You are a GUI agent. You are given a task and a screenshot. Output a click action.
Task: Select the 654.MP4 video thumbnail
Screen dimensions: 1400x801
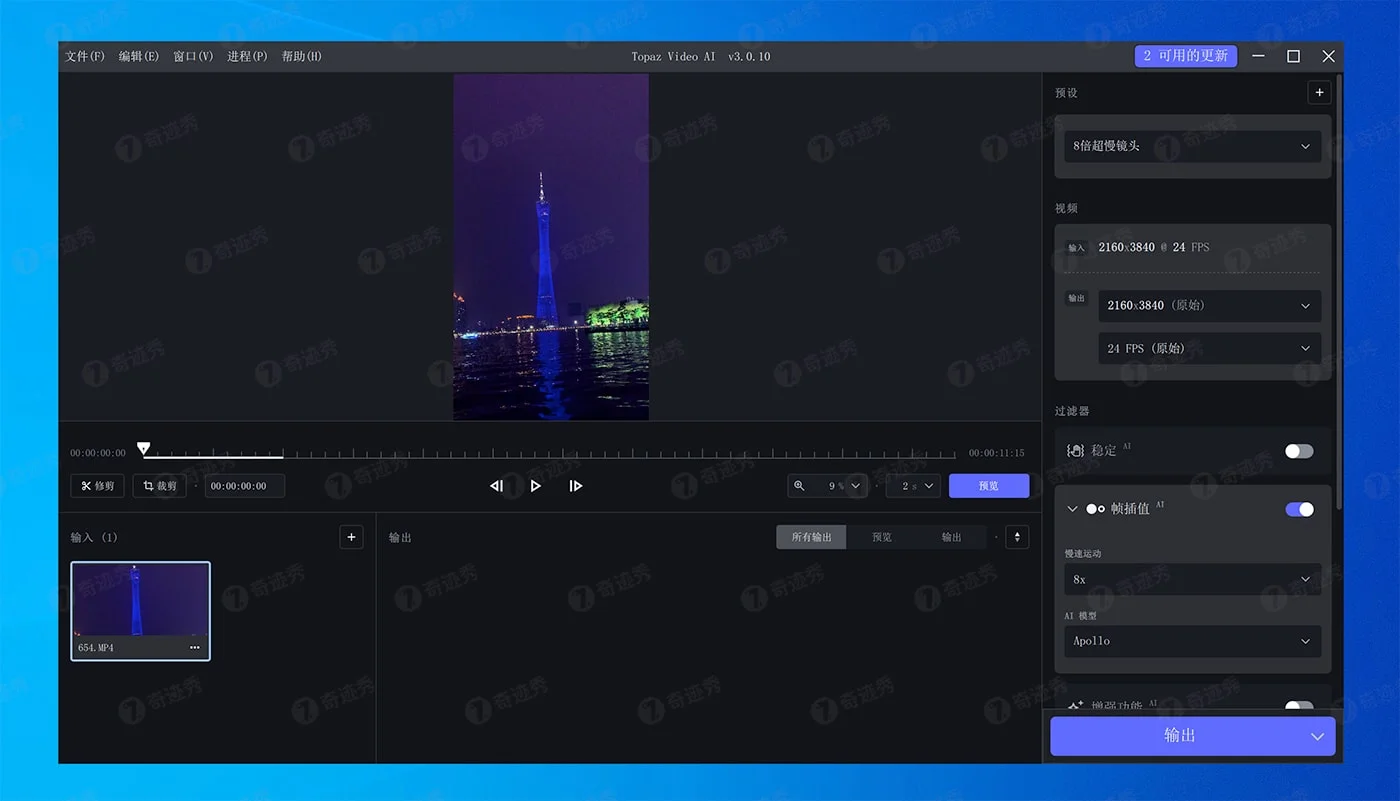coord(140,600)
